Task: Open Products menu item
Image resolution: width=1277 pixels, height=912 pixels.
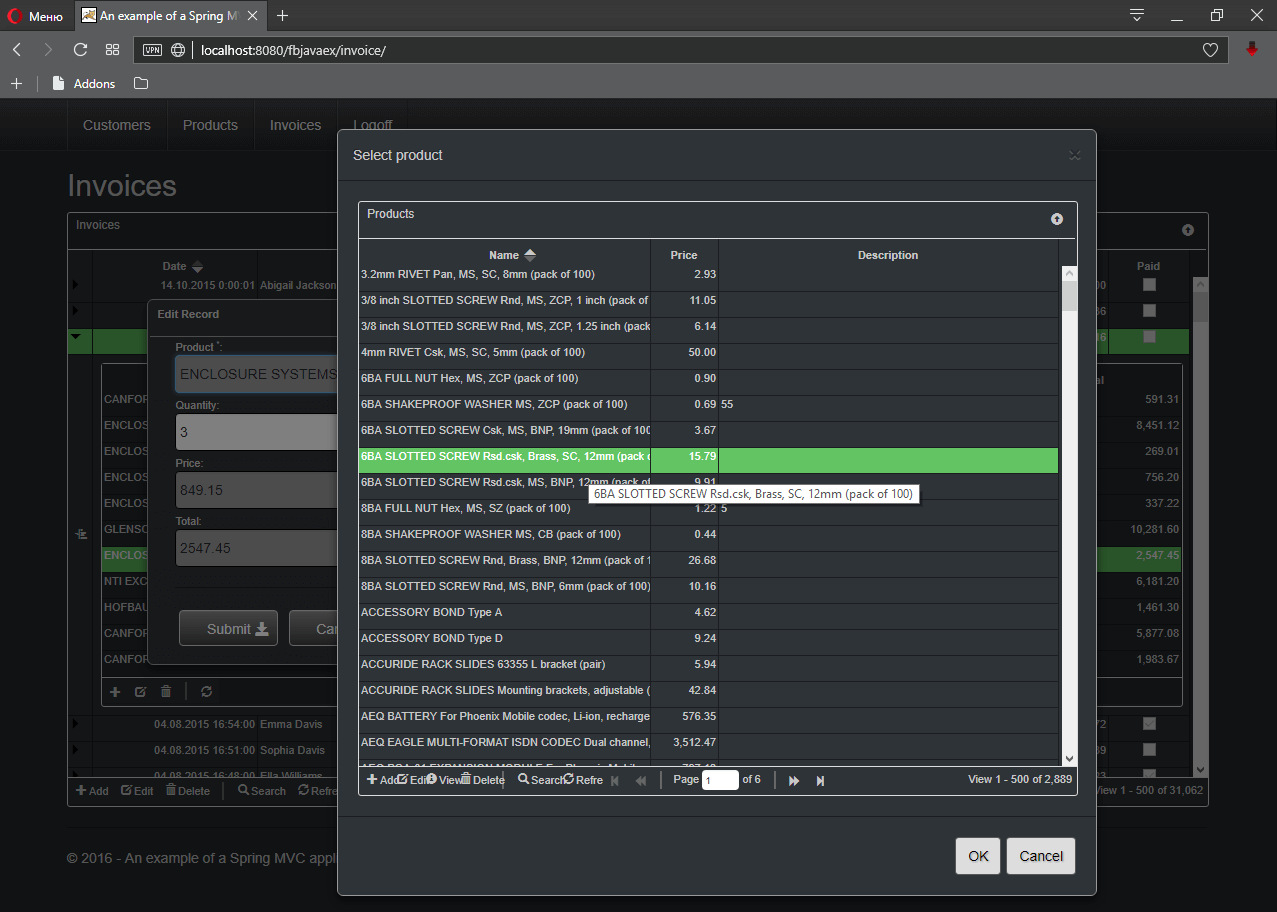Action: tap(210, 125)
